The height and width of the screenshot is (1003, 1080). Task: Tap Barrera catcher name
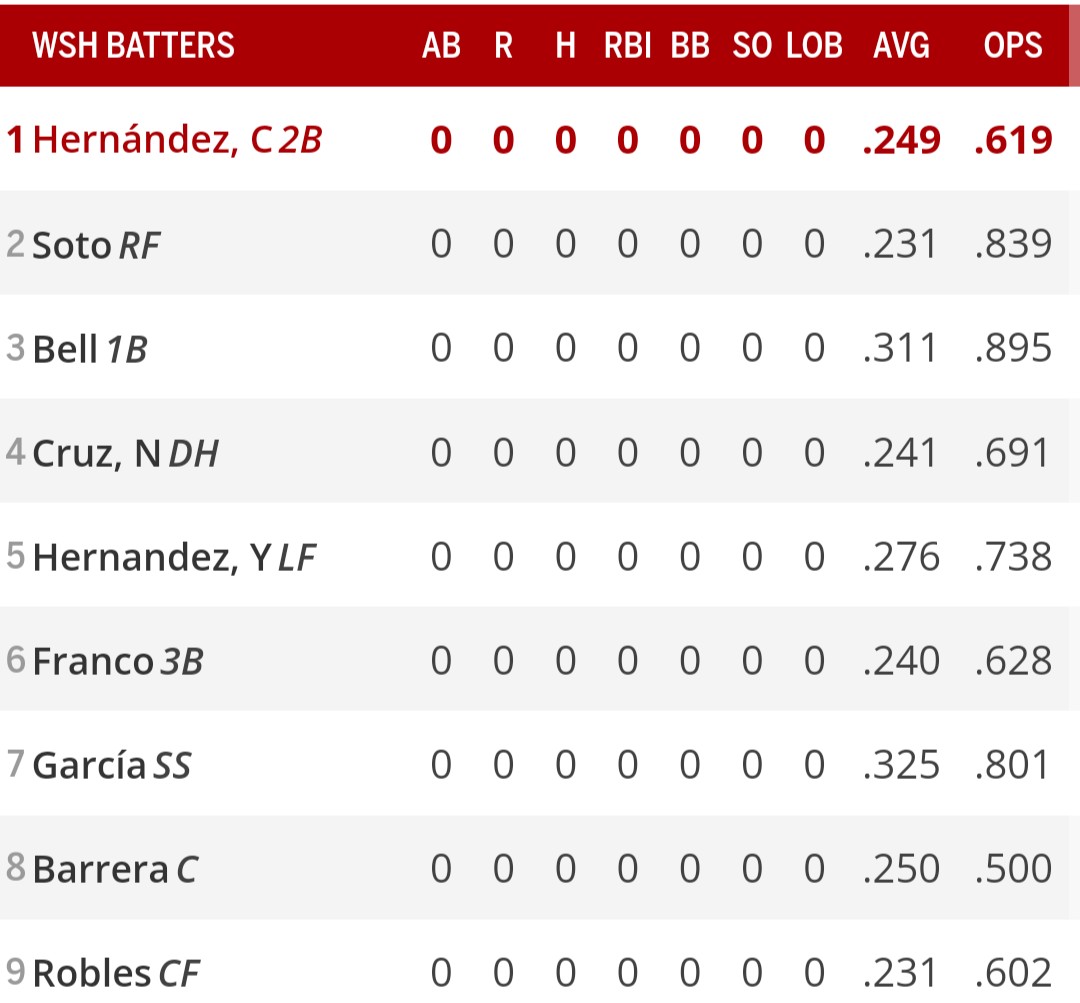click(100, 869)
